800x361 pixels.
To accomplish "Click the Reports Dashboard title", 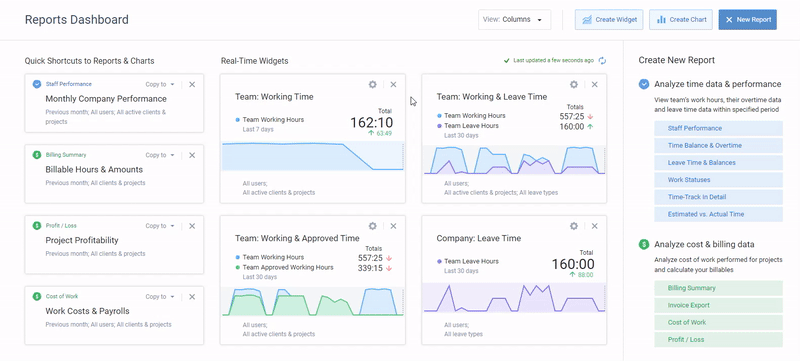I will (x=77, y=20).
